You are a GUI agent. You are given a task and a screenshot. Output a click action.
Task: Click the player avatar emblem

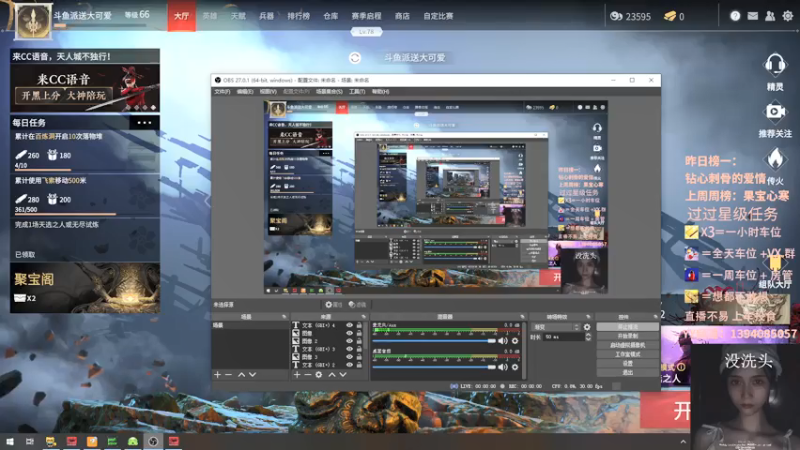click(x=33, y=21)
